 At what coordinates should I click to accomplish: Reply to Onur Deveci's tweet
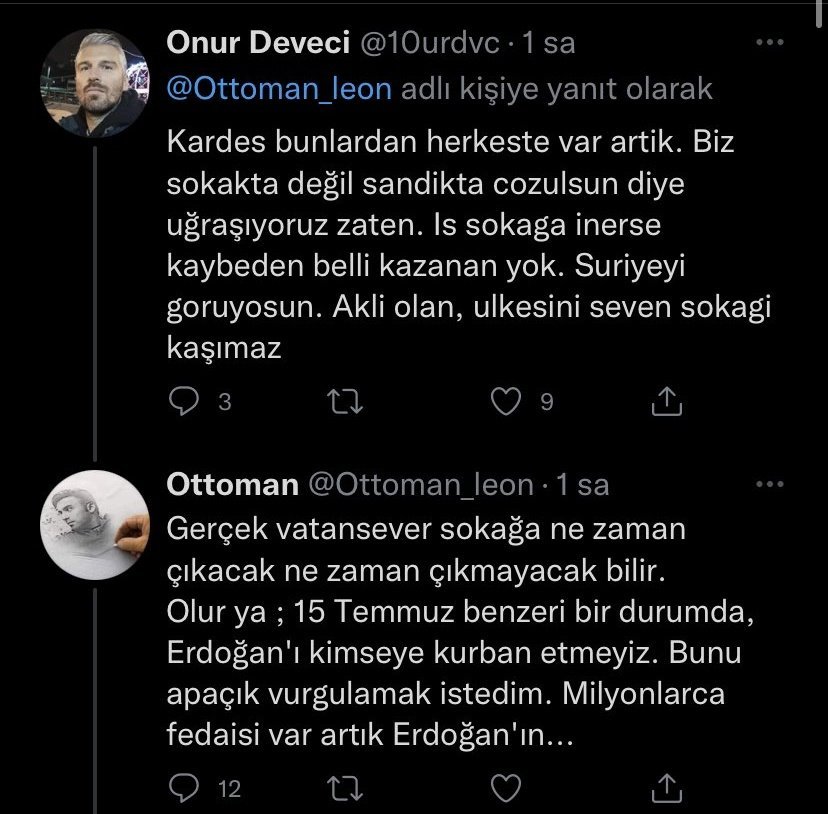pos(184,402)
